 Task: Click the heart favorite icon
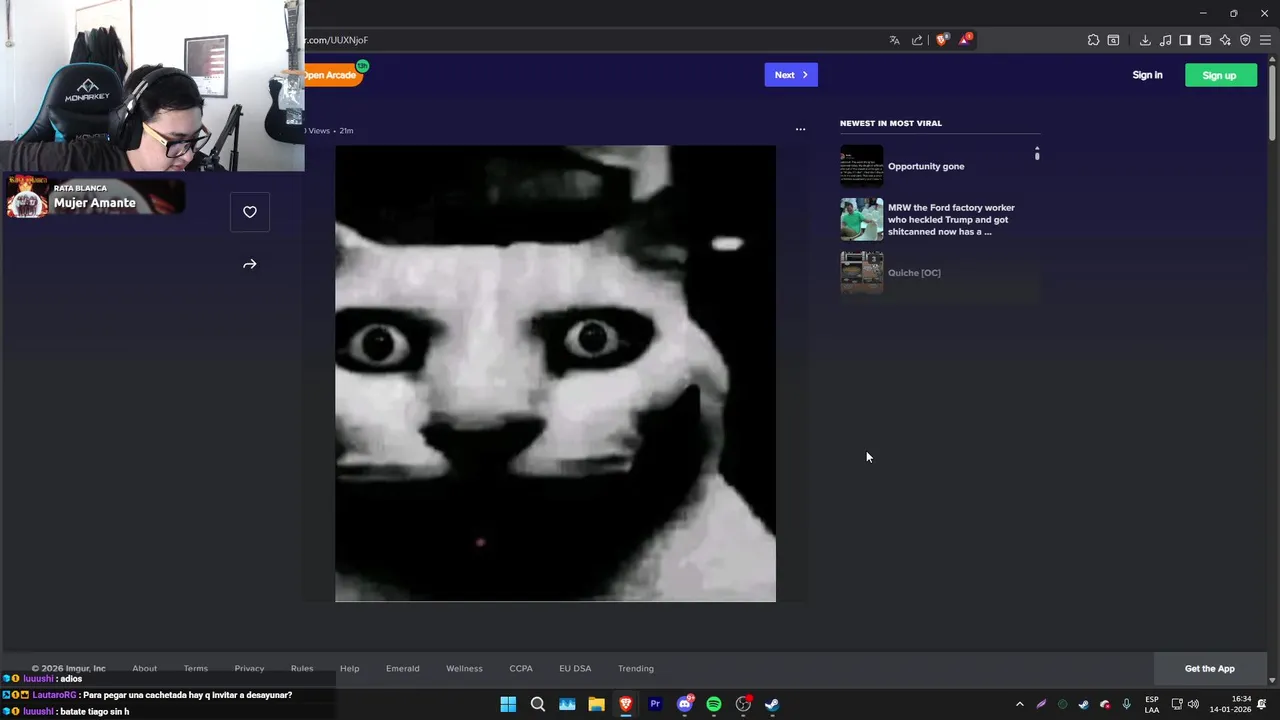(250, 212)
